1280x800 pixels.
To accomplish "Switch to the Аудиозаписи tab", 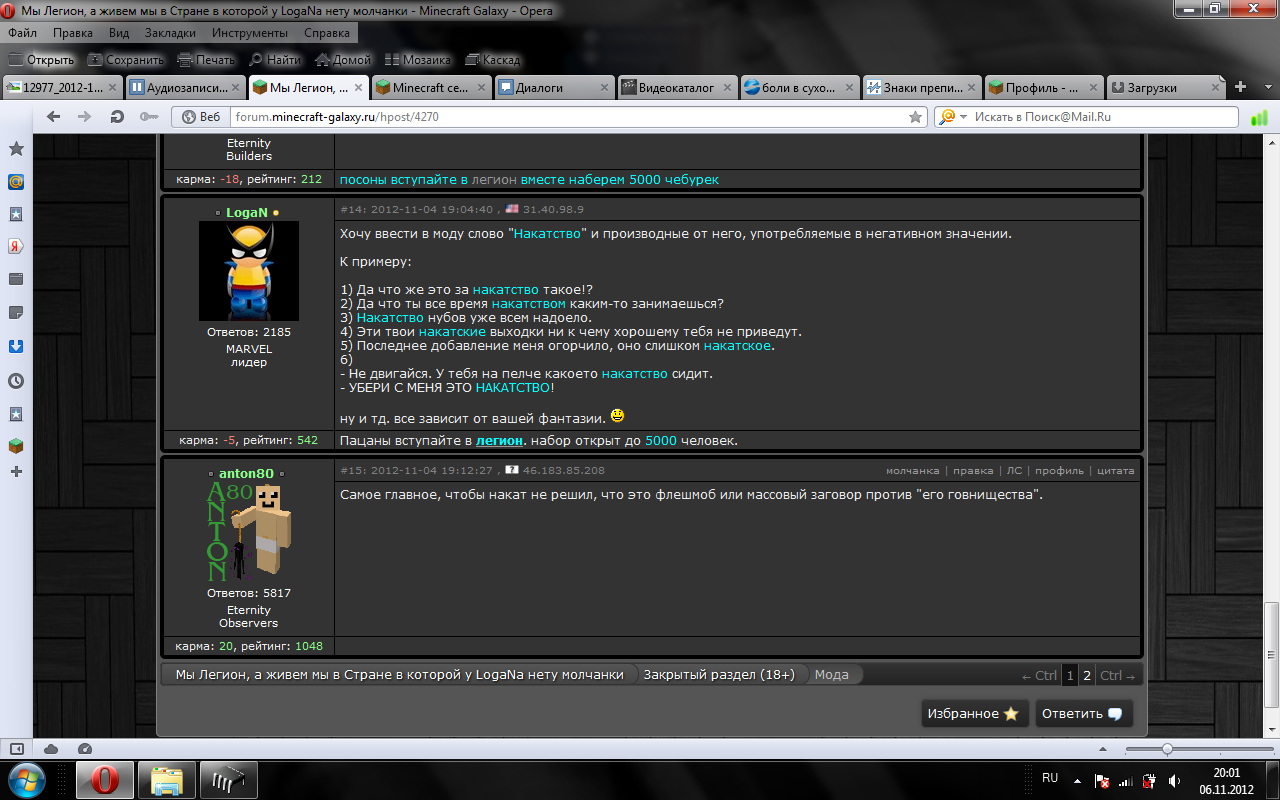I will click(x=185, y=87).
